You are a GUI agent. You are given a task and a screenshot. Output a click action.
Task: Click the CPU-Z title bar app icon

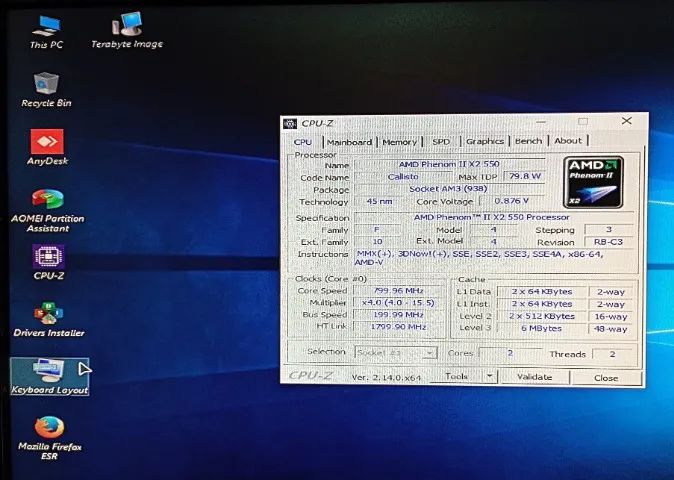pyautogui.click(x=290, y=124)
